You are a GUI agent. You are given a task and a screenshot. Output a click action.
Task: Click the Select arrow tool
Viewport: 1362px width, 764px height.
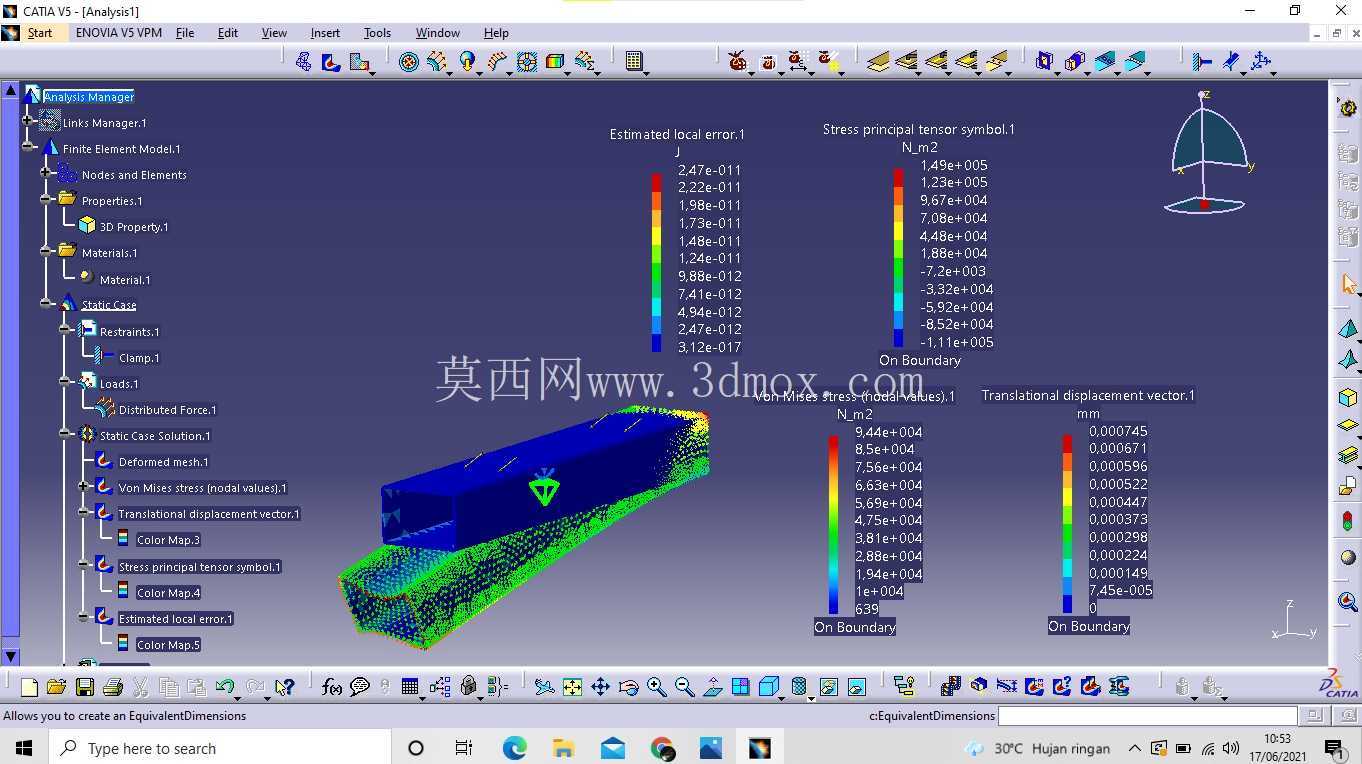point(1348,284)
